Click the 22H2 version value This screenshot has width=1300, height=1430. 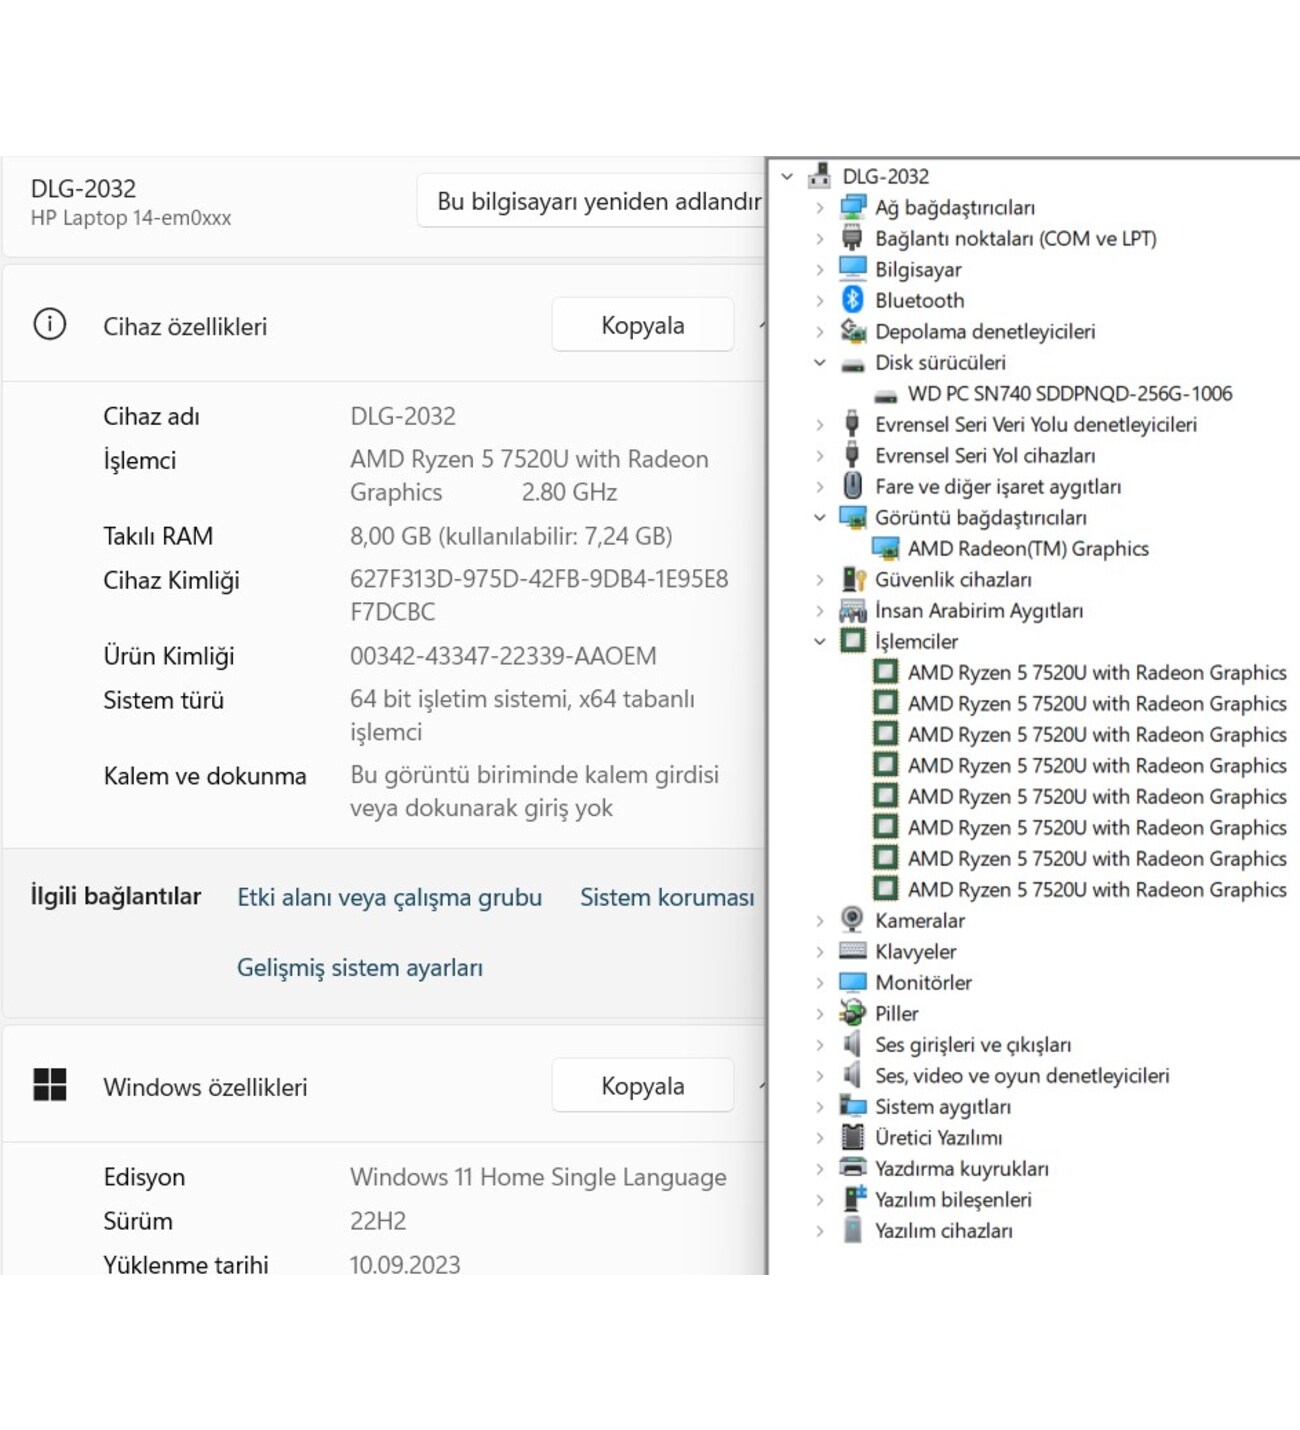pos(378,1221)
